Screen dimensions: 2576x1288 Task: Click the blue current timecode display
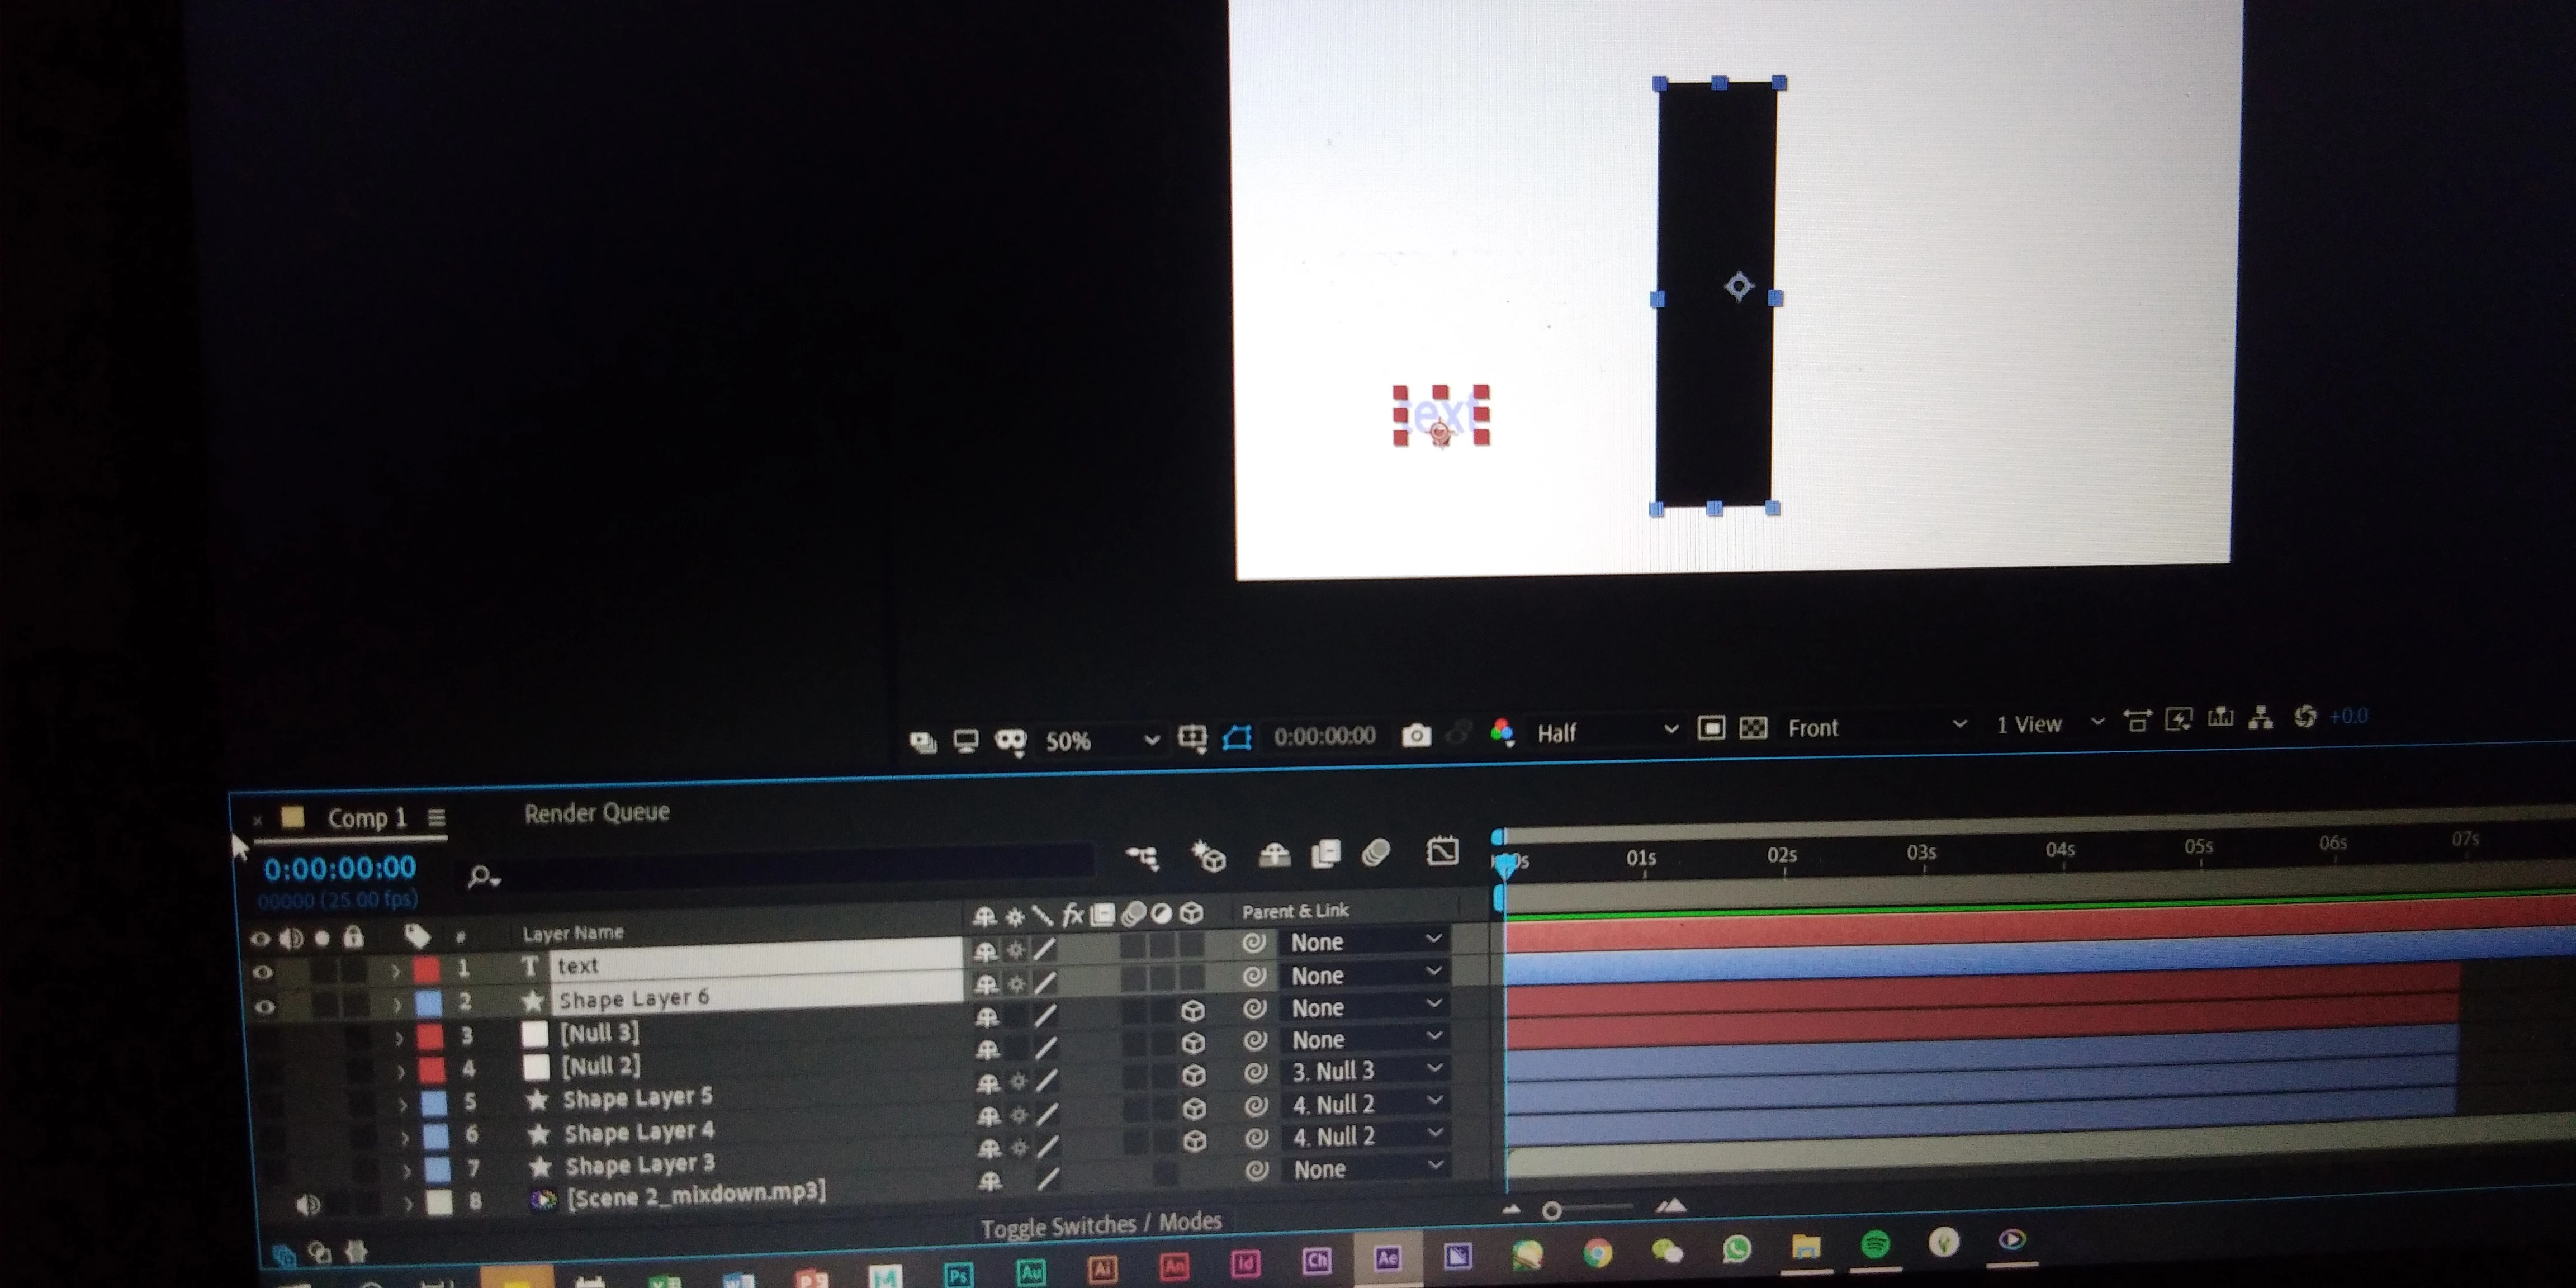pos(339,868)
